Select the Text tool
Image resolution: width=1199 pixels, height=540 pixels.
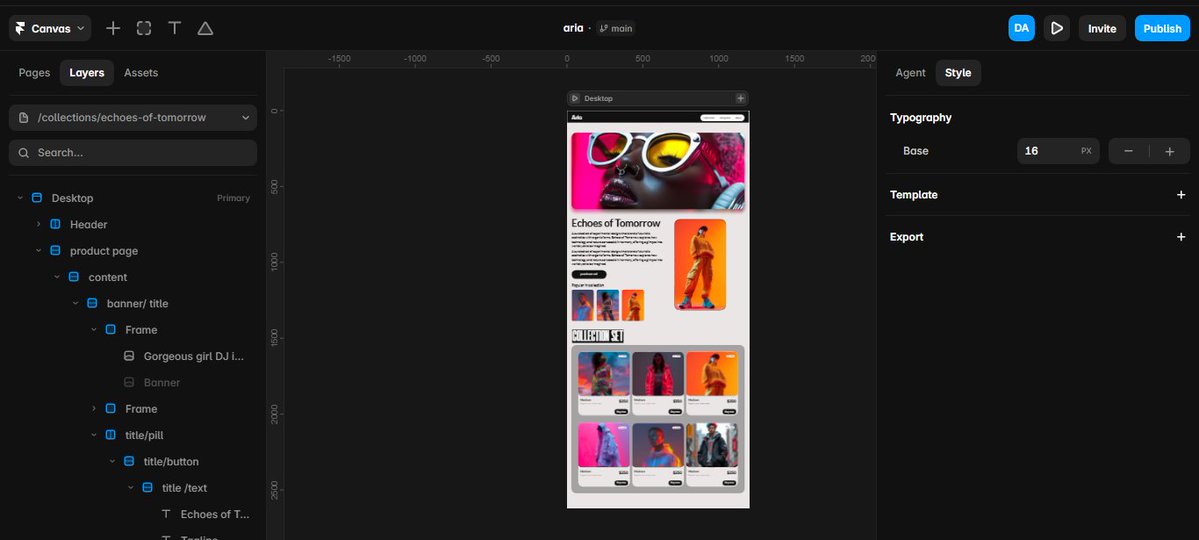(174, 28)
